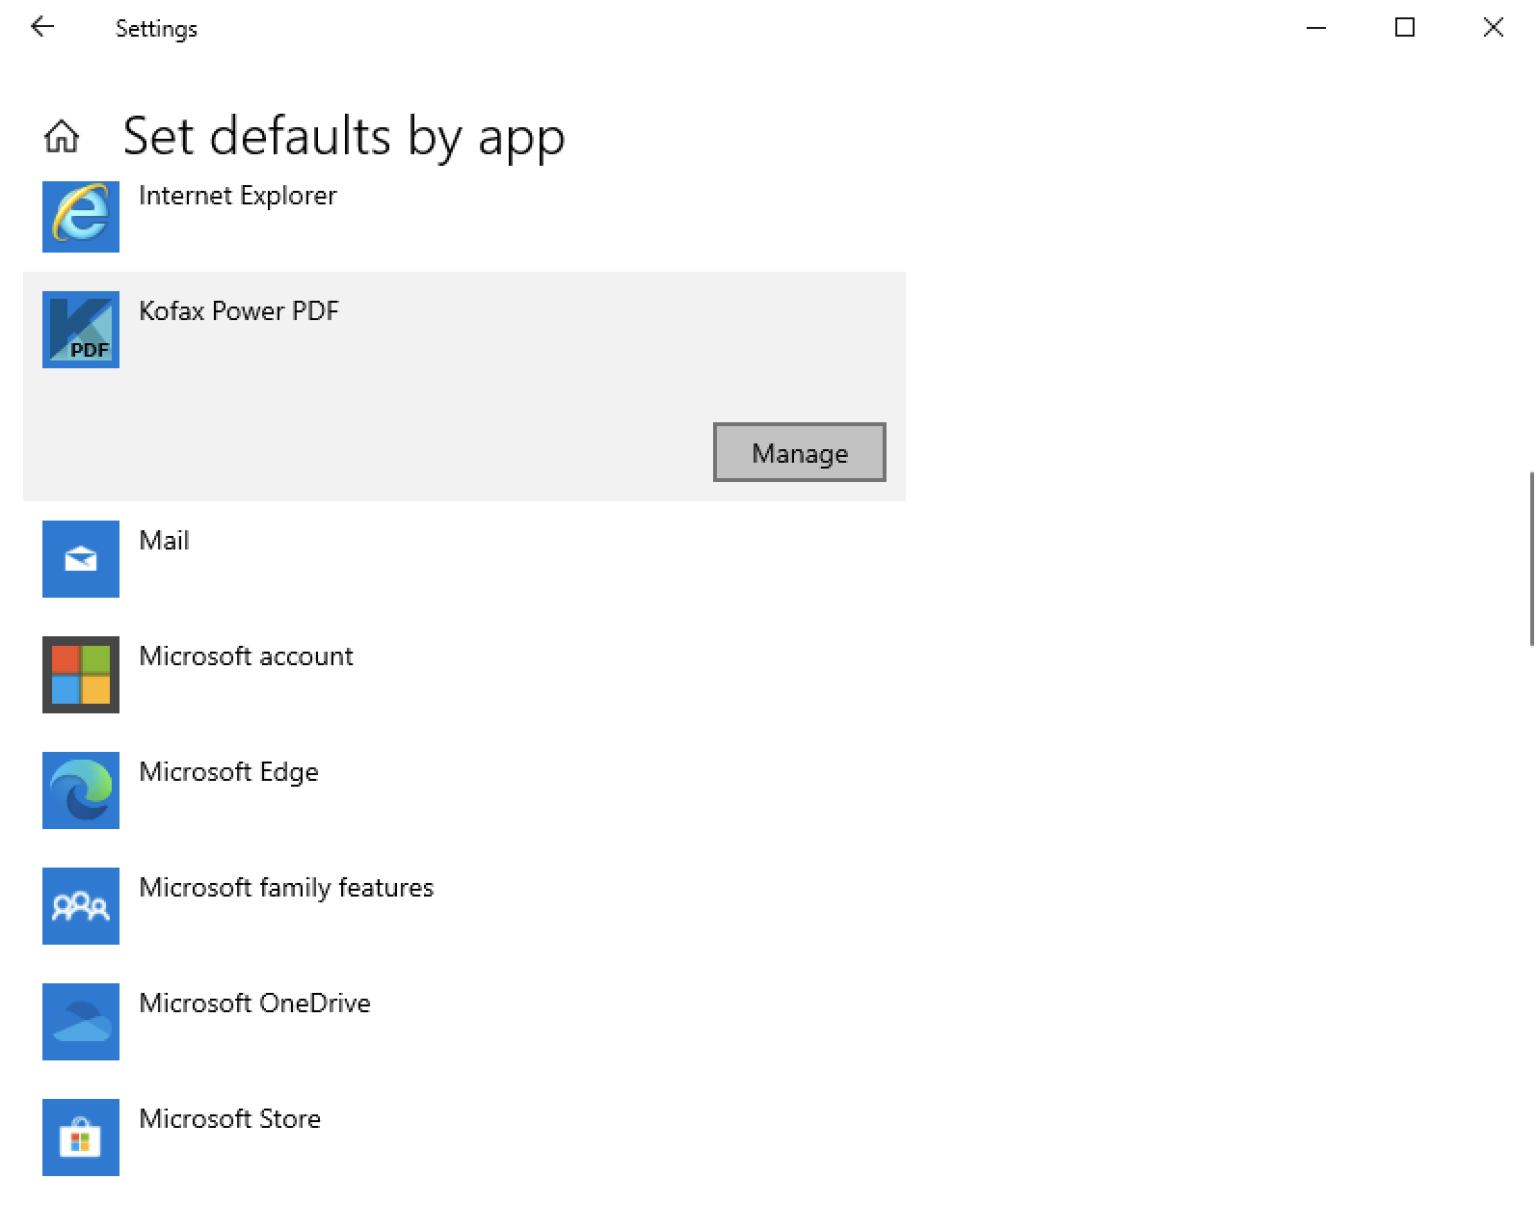The height and width of the screenshot is (1205, 1536).
Task: Click the Mail app name label
Action: click(x=164, y=540)
